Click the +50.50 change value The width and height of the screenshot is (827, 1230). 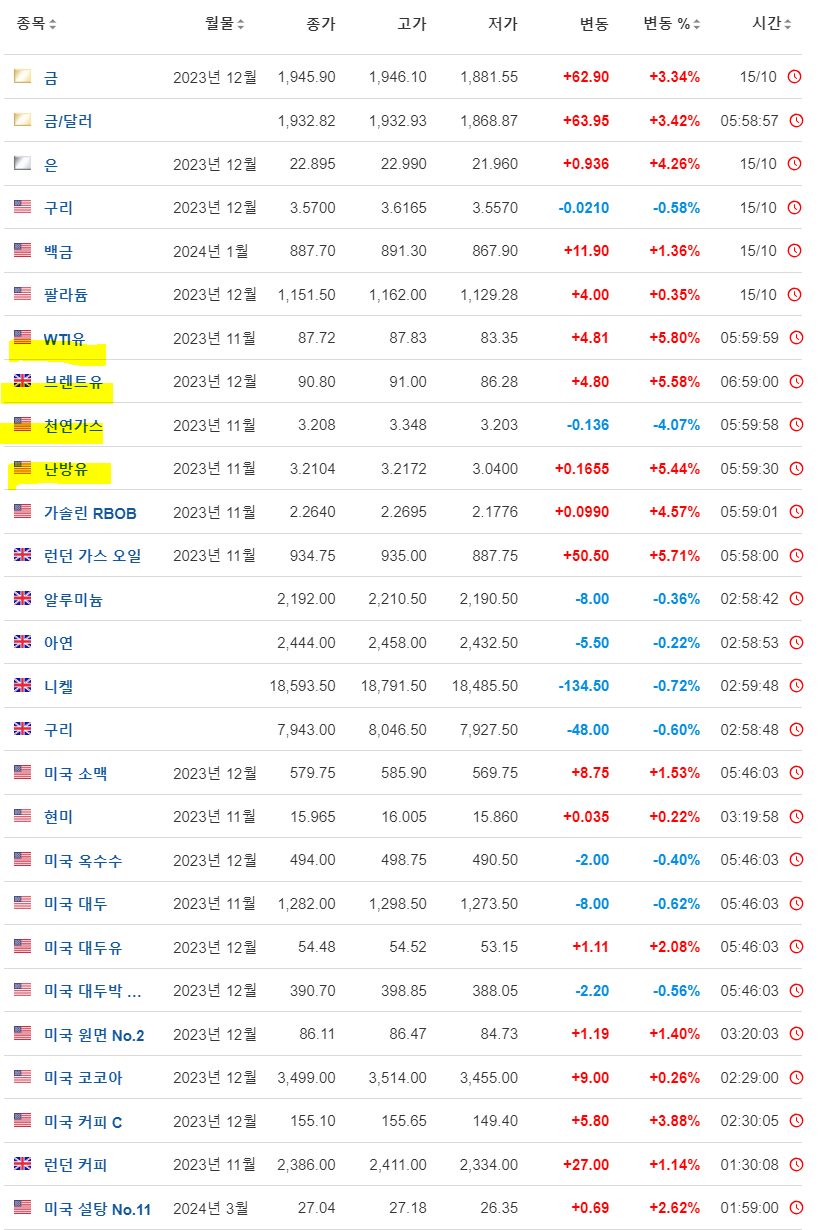587,555
